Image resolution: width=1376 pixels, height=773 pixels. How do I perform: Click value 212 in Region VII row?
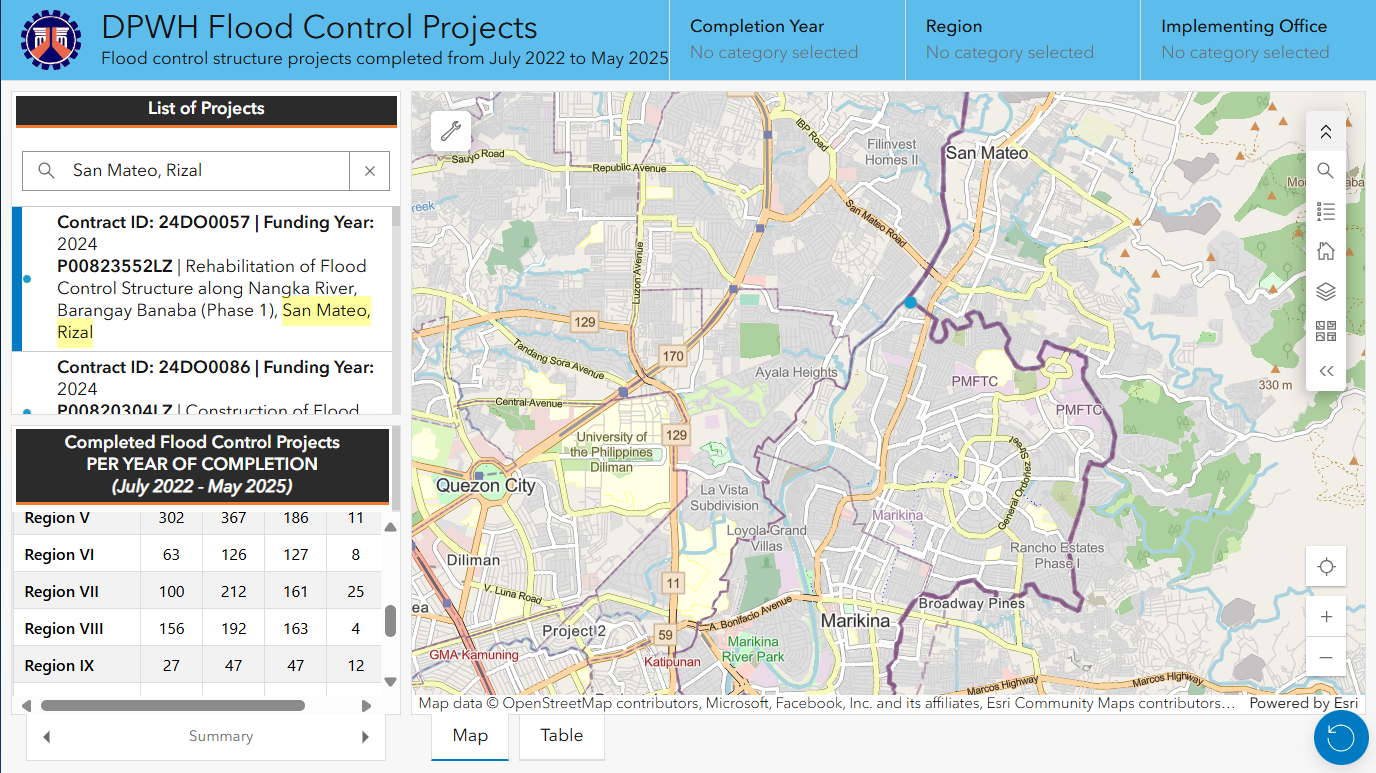coord(234,592)
